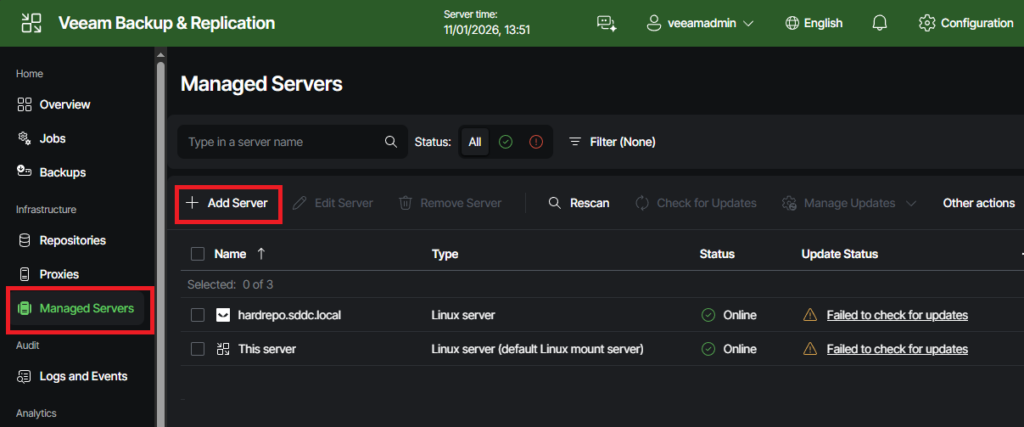The width and height of the screenshot is (1024, 427).
Task: Check the This server row checkbox
Action: (198, 349)
